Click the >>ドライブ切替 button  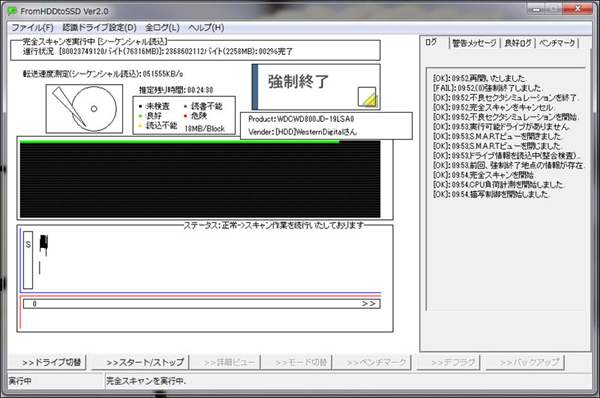point(47,362)
